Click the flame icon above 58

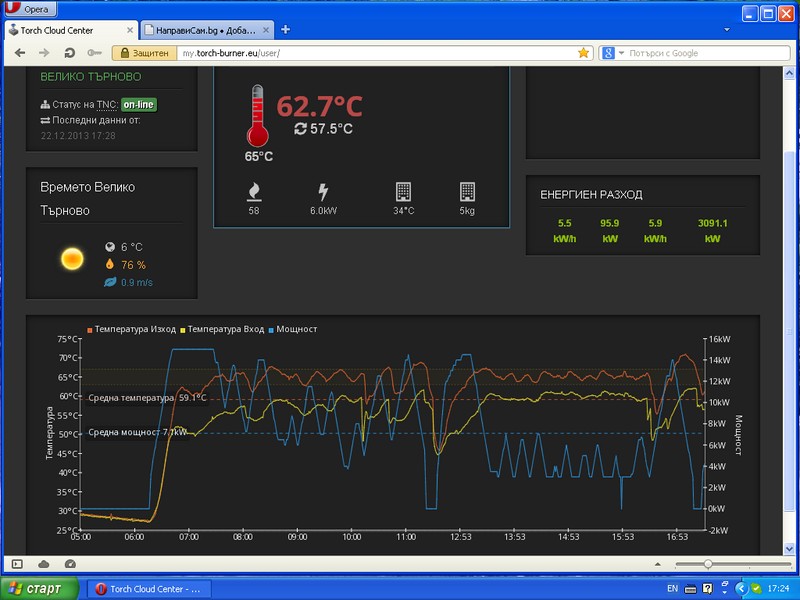point(254,191)
